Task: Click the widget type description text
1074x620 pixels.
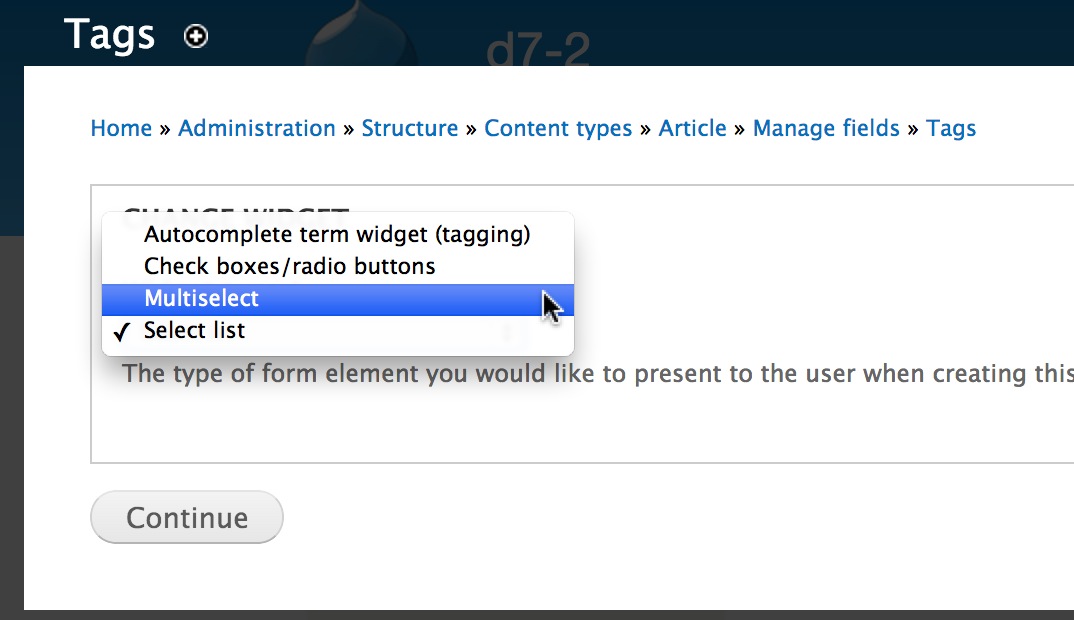Action: [597, 374]
